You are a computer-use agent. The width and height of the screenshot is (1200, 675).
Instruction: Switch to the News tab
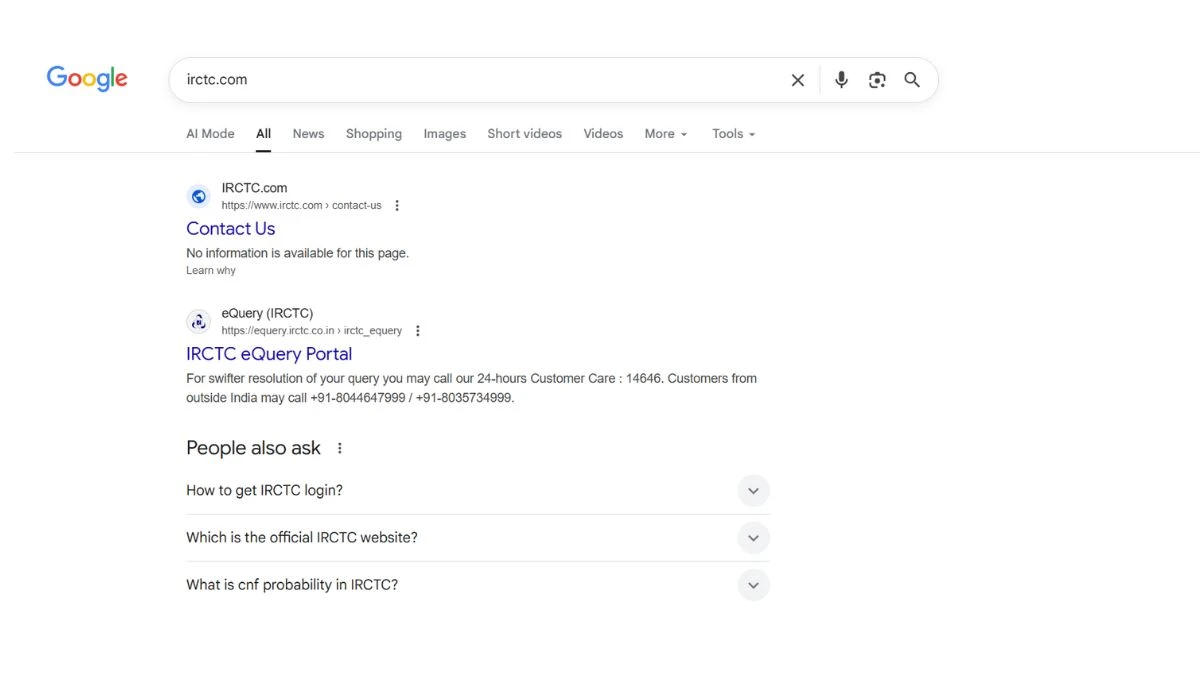(x=308, y=134)
